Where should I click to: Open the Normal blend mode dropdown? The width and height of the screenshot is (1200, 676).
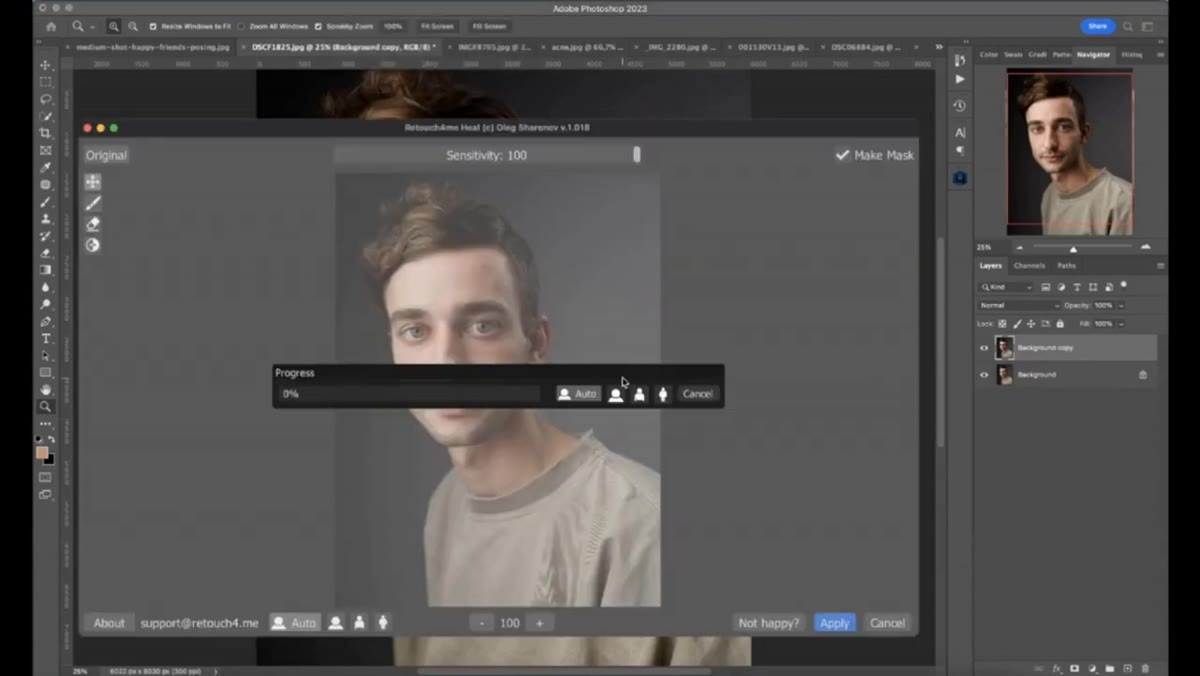[x=1019, y=305]
